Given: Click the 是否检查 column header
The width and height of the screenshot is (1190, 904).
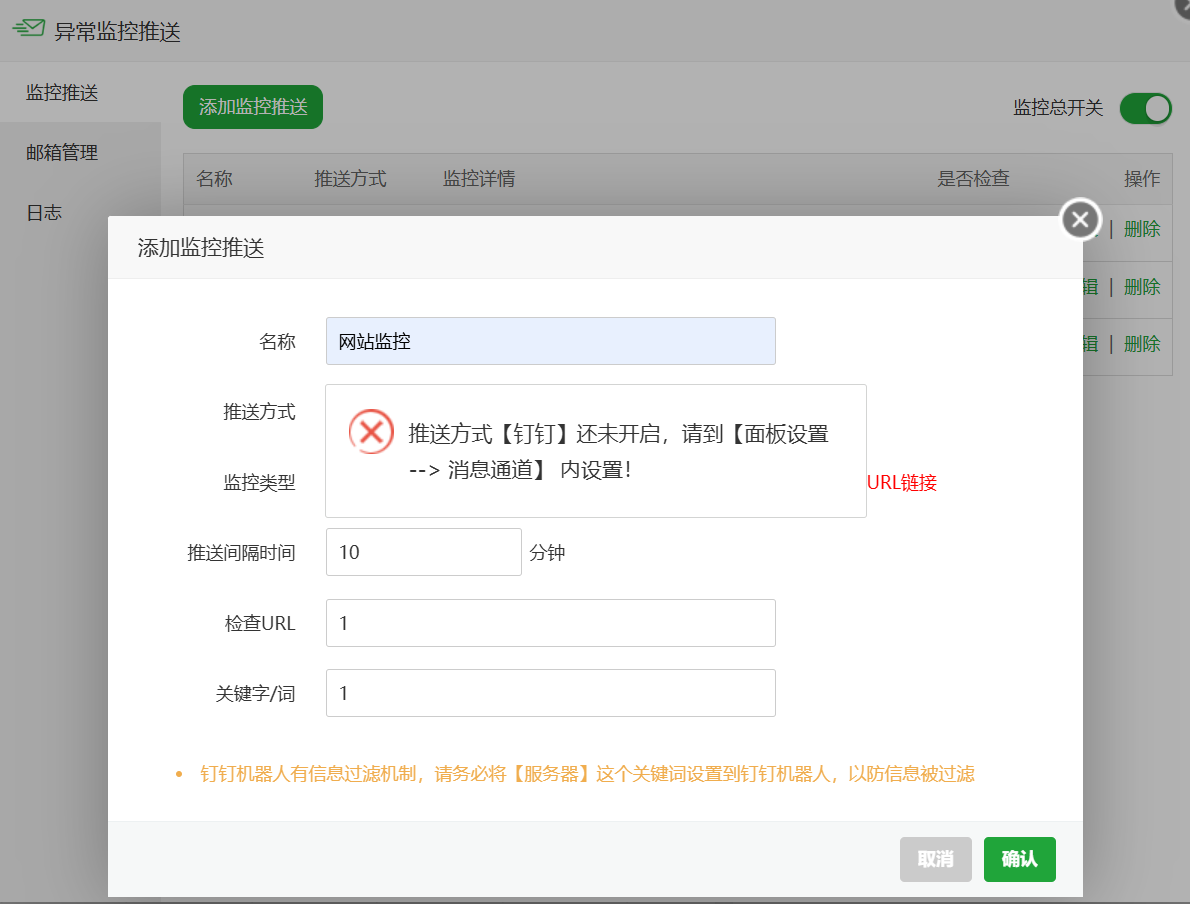Looking at the screenshot, I should (973, 178).
